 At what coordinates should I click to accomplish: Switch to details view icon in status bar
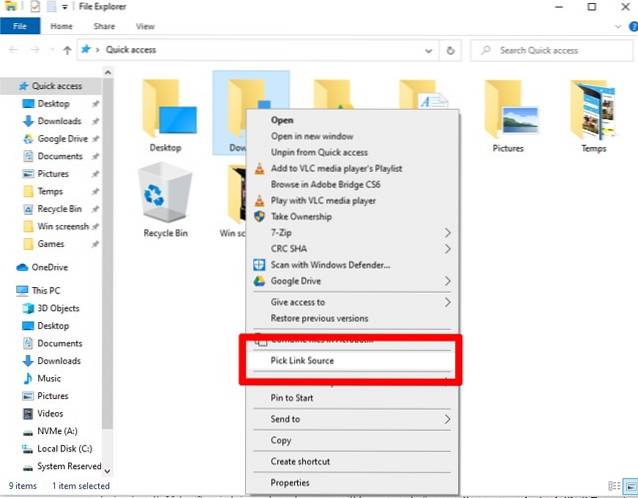[x=614, y=486]
